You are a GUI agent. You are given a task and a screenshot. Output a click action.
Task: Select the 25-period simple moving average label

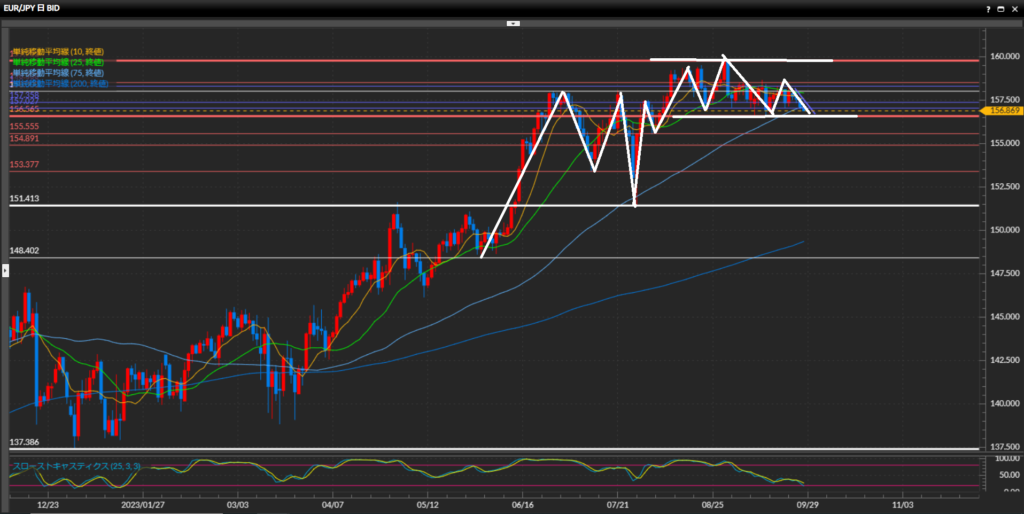coord(57,62)
